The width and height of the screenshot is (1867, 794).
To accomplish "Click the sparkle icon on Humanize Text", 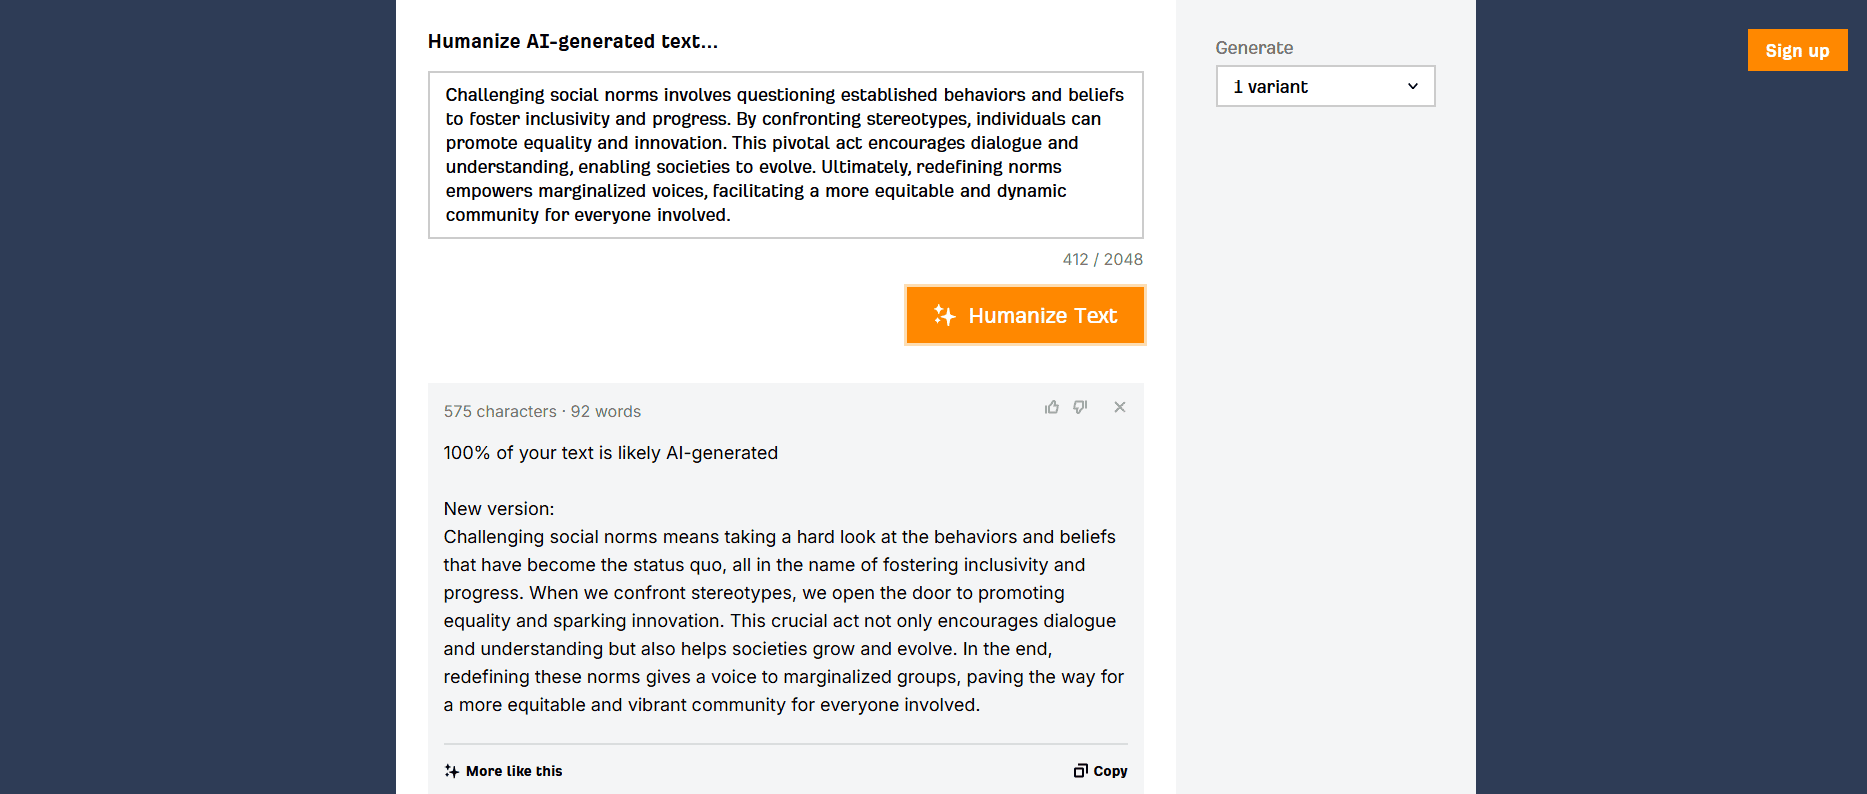I will (945, 315).
